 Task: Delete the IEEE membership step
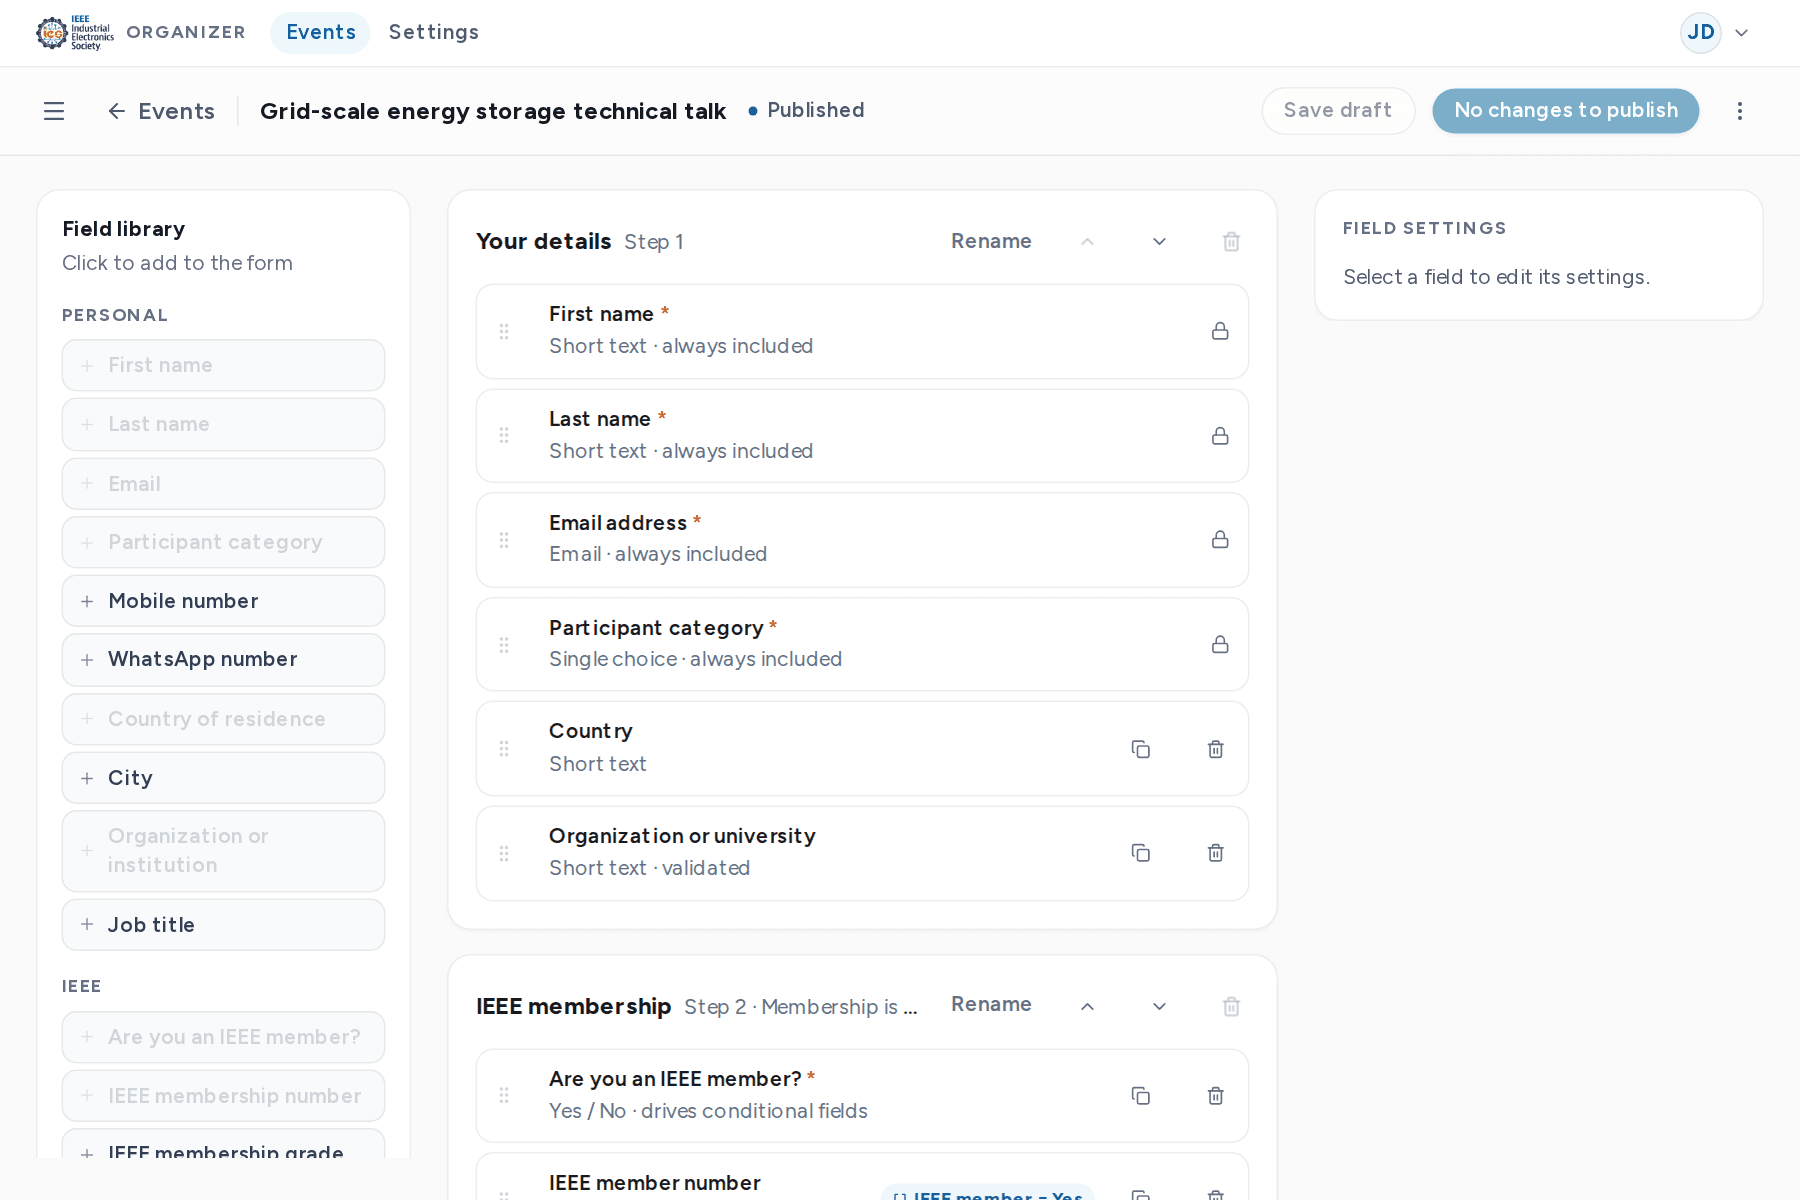point(1232,1007)
